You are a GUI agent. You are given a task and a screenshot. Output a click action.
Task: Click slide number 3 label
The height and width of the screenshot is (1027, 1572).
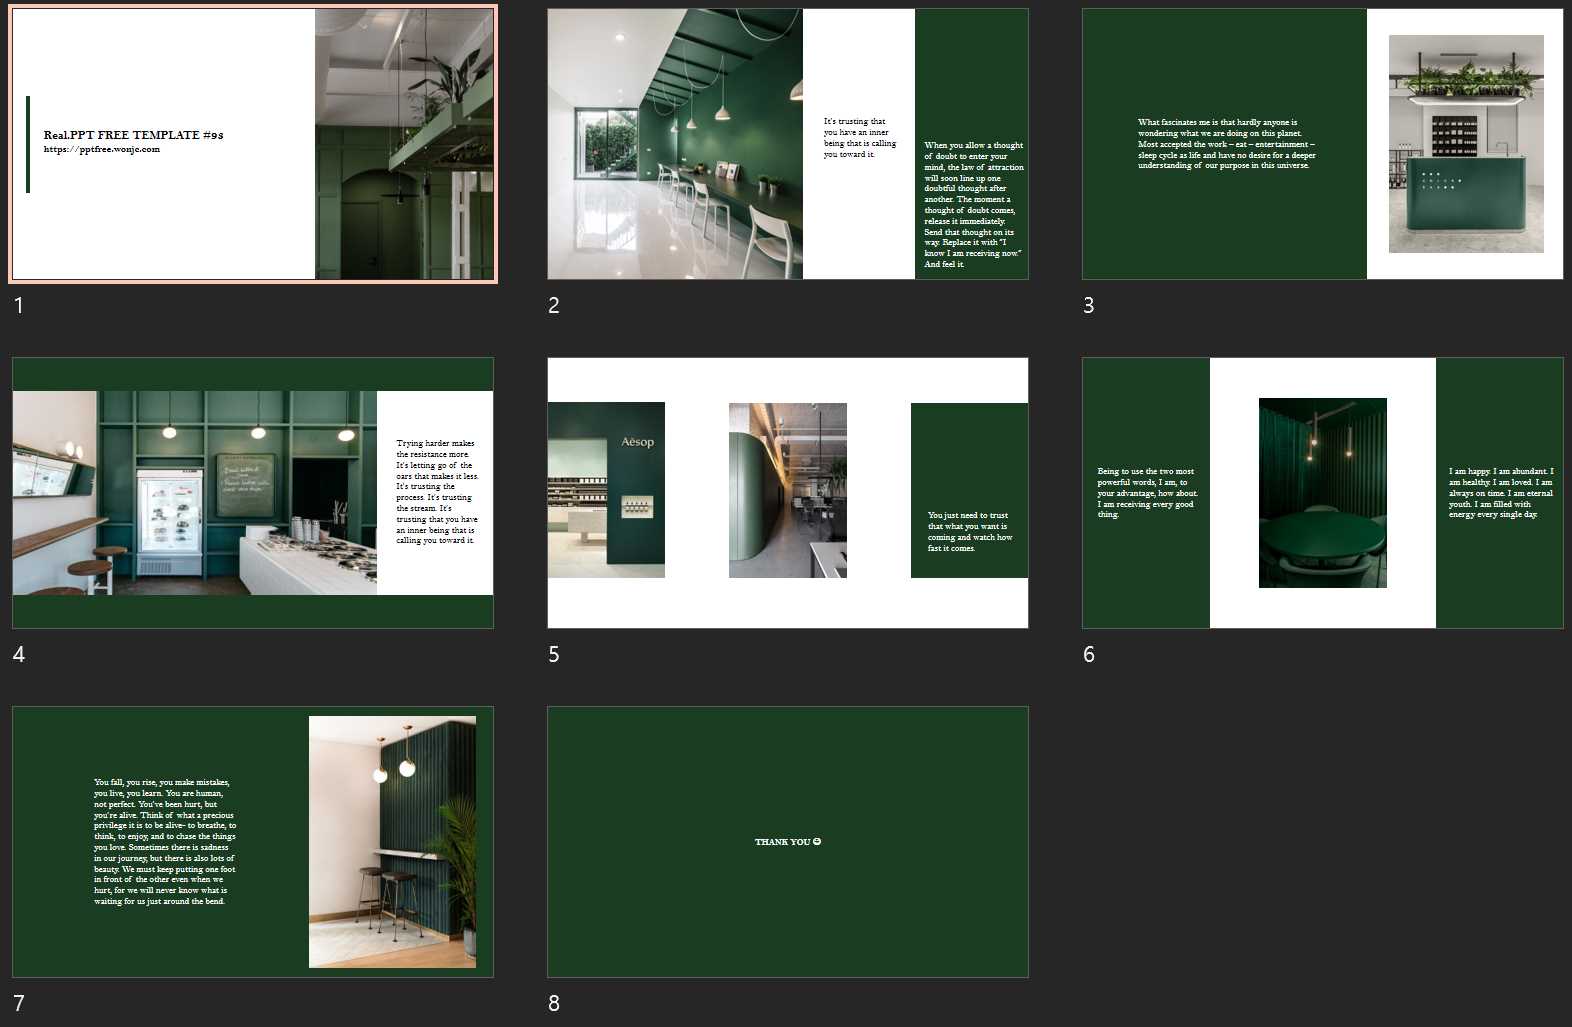1089,306
